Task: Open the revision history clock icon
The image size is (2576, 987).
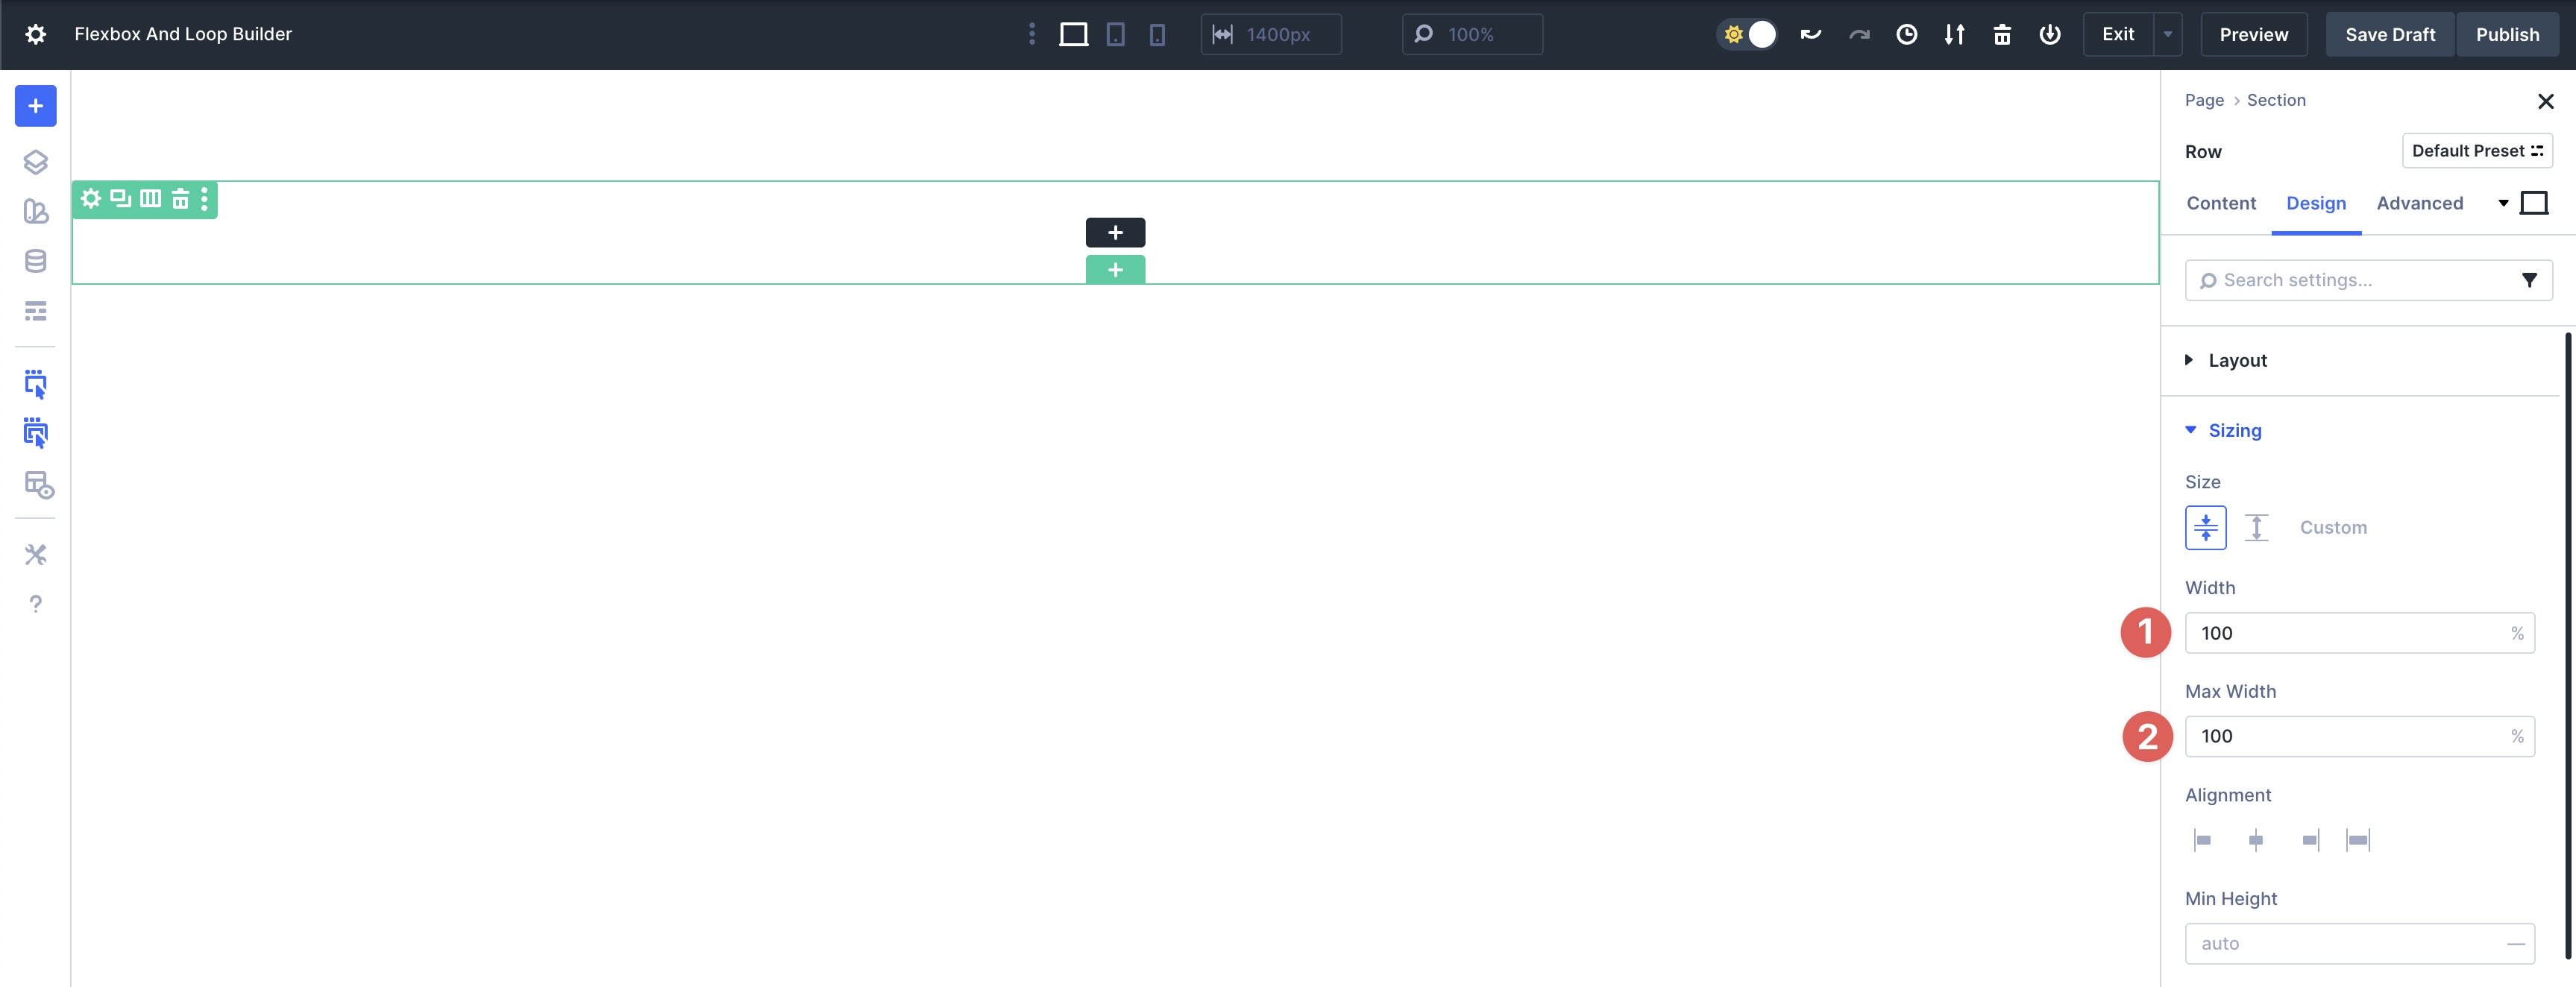Action: pyautogui.click(x=1906, y=34)
